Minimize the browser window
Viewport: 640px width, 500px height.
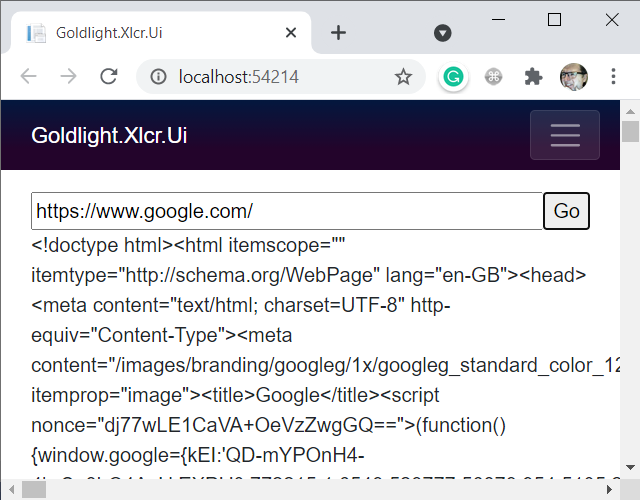[498, 19]
